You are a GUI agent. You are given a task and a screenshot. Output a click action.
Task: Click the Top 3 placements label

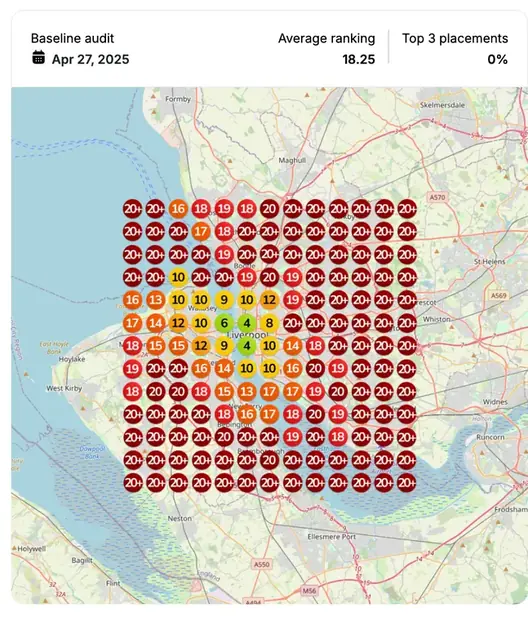pyautogui.click(x=455, y=38)
